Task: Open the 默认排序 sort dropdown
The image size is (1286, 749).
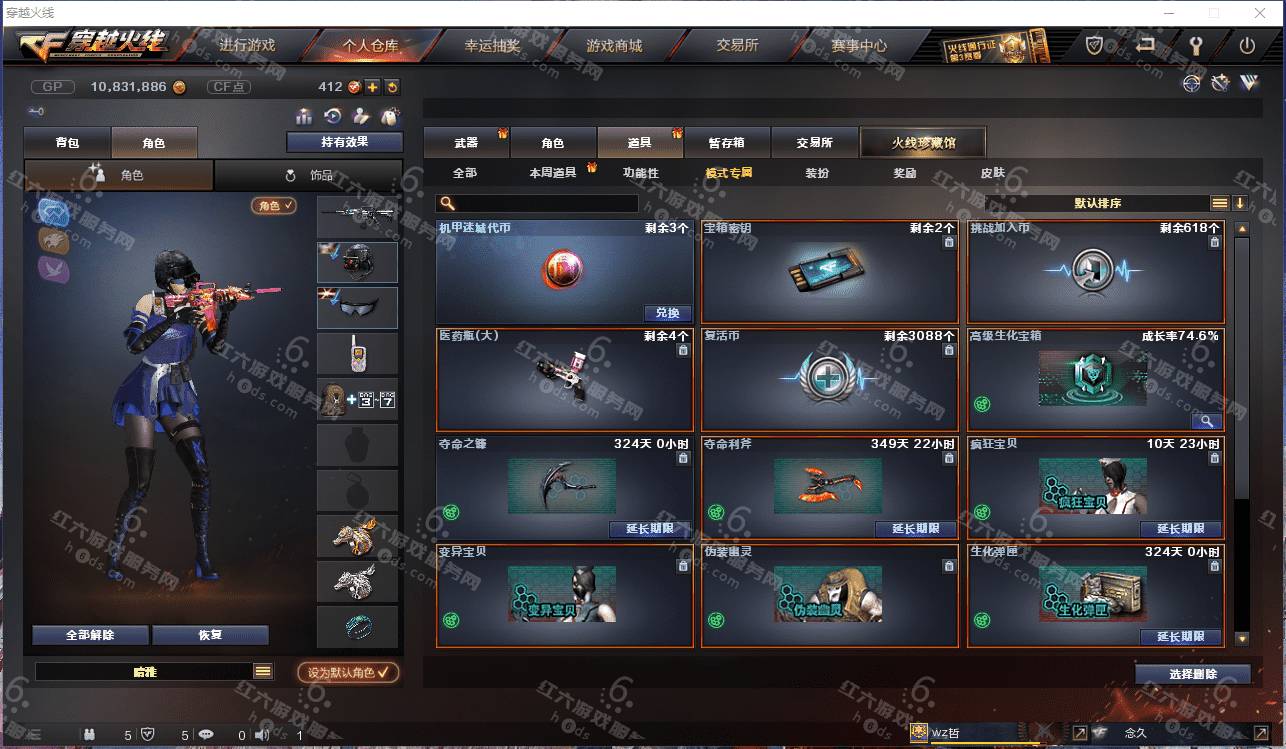Action: [x=1097, y=203]
